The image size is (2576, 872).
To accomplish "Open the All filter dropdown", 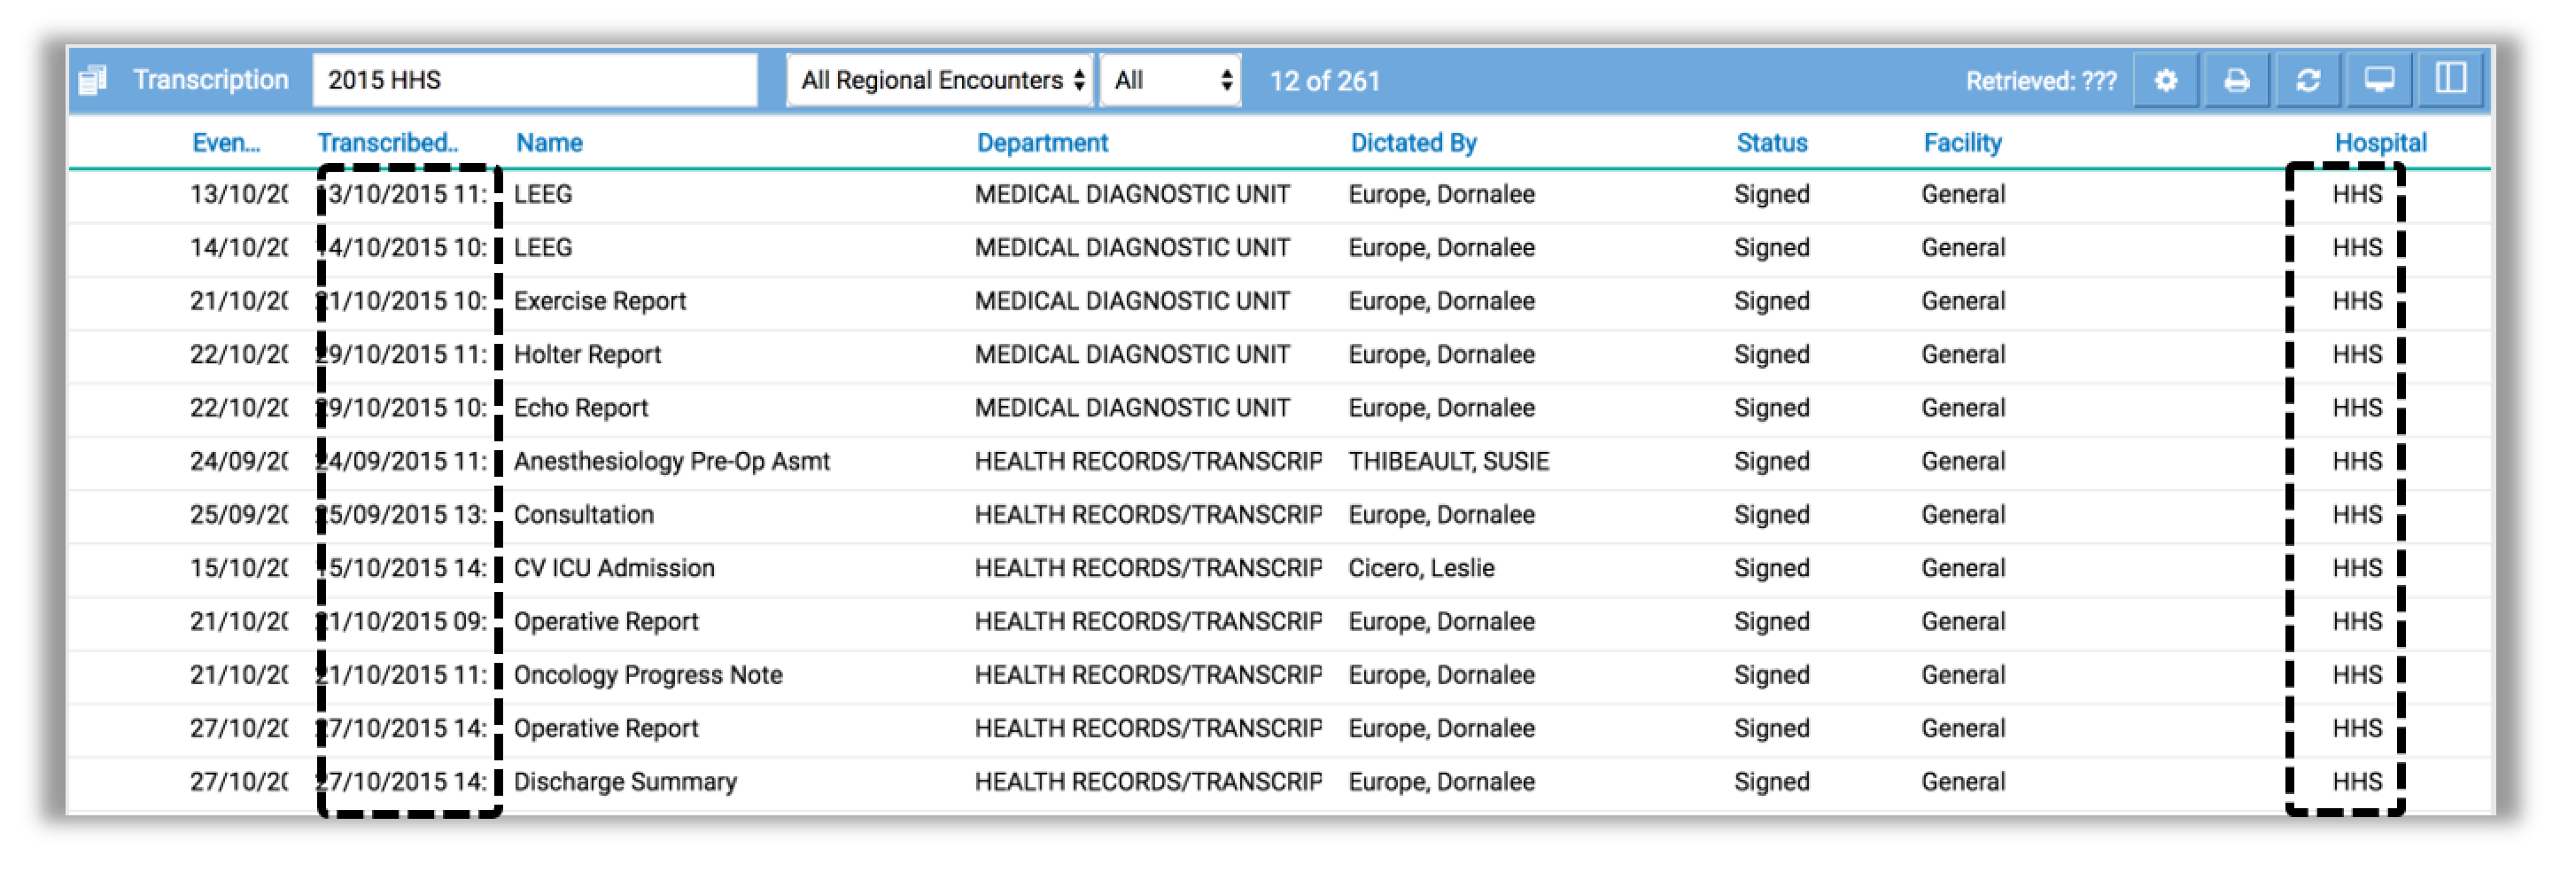I will (1170, 80).
